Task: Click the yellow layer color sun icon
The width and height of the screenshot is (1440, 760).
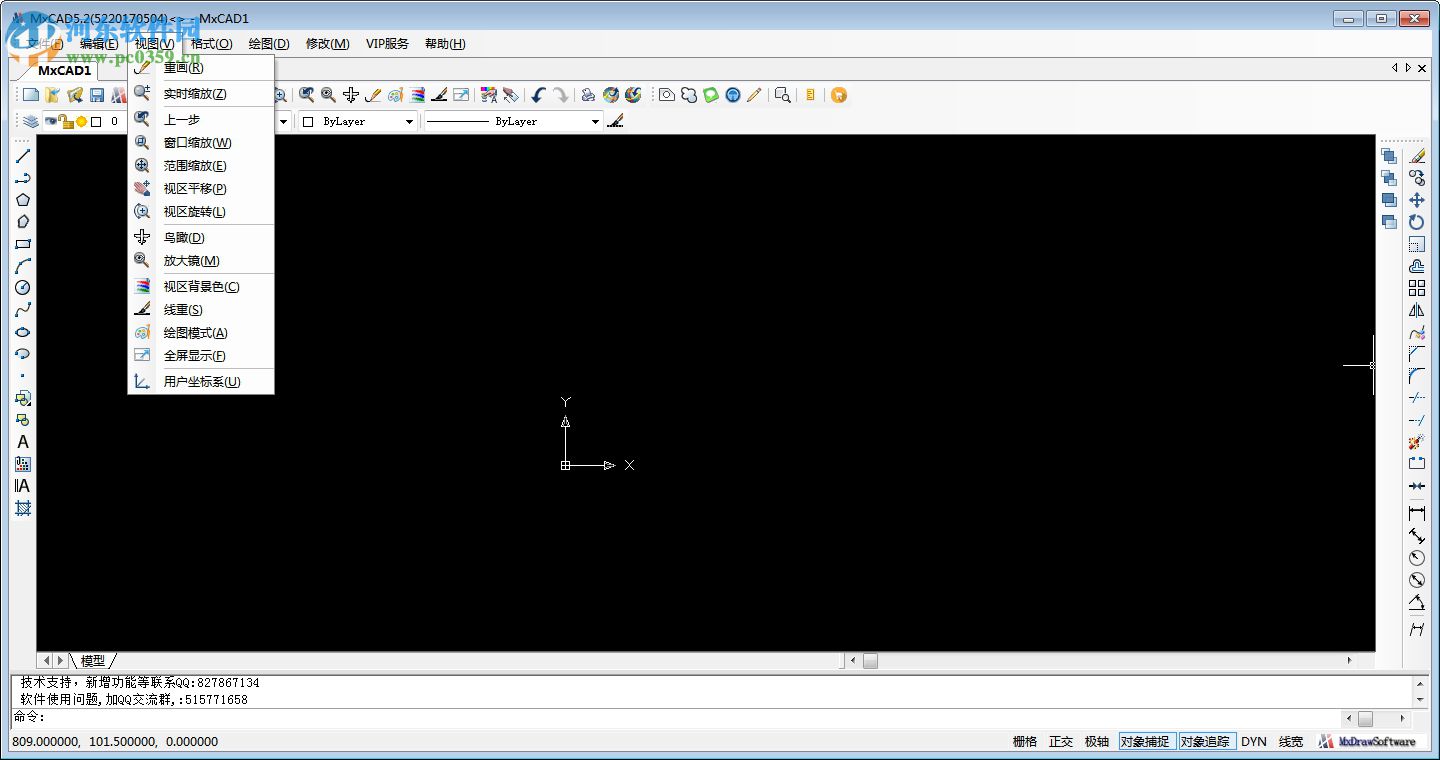Action: (81, 122)
